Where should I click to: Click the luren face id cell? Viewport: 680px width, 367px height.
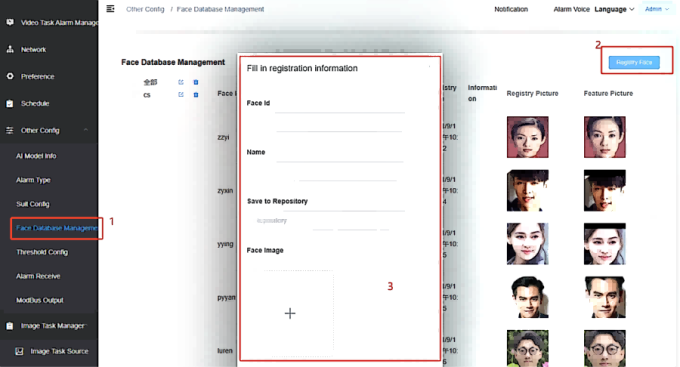click(x=225, y=351)
